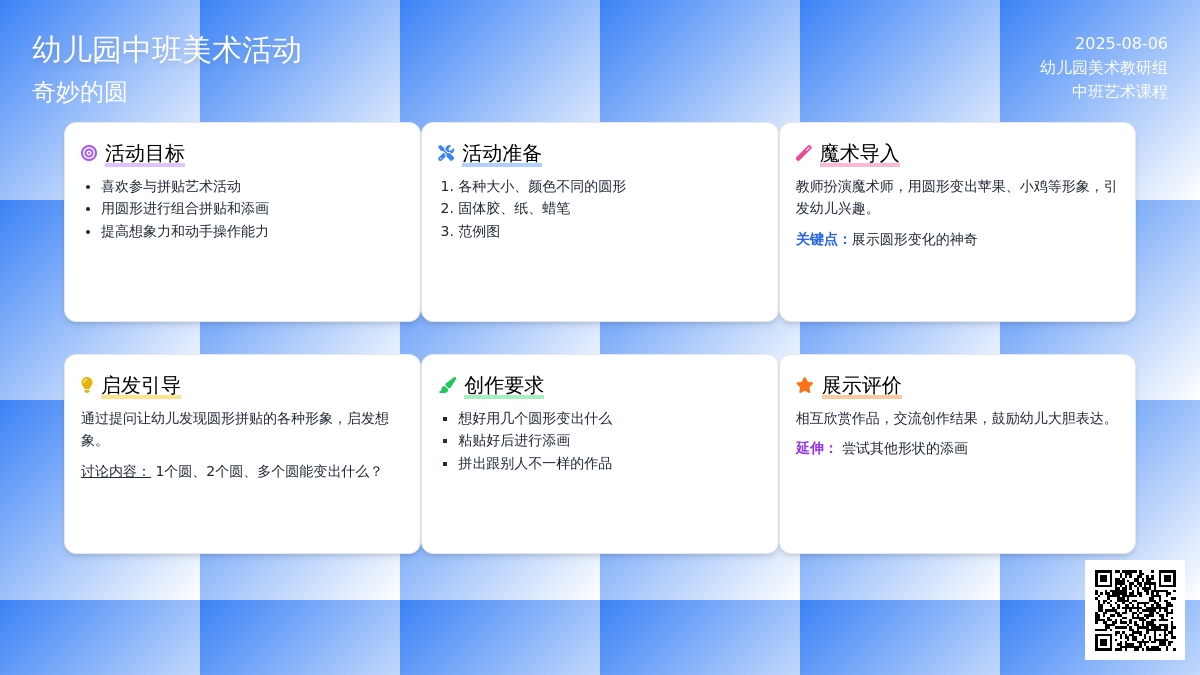
Task: Click the magic wand icon beside 魔术导入
Action: click(x=804, y=153)
